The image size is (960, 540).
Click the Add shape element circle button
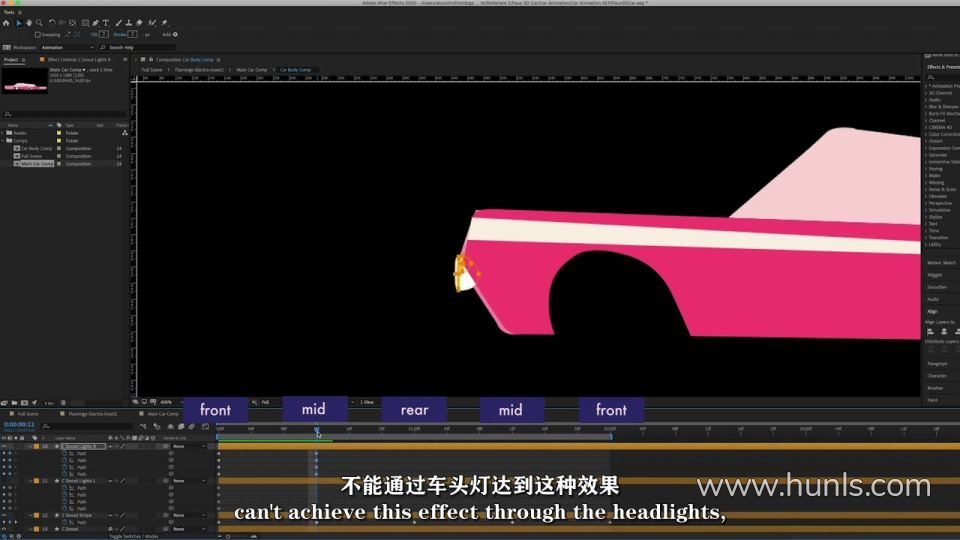point(175,34)
